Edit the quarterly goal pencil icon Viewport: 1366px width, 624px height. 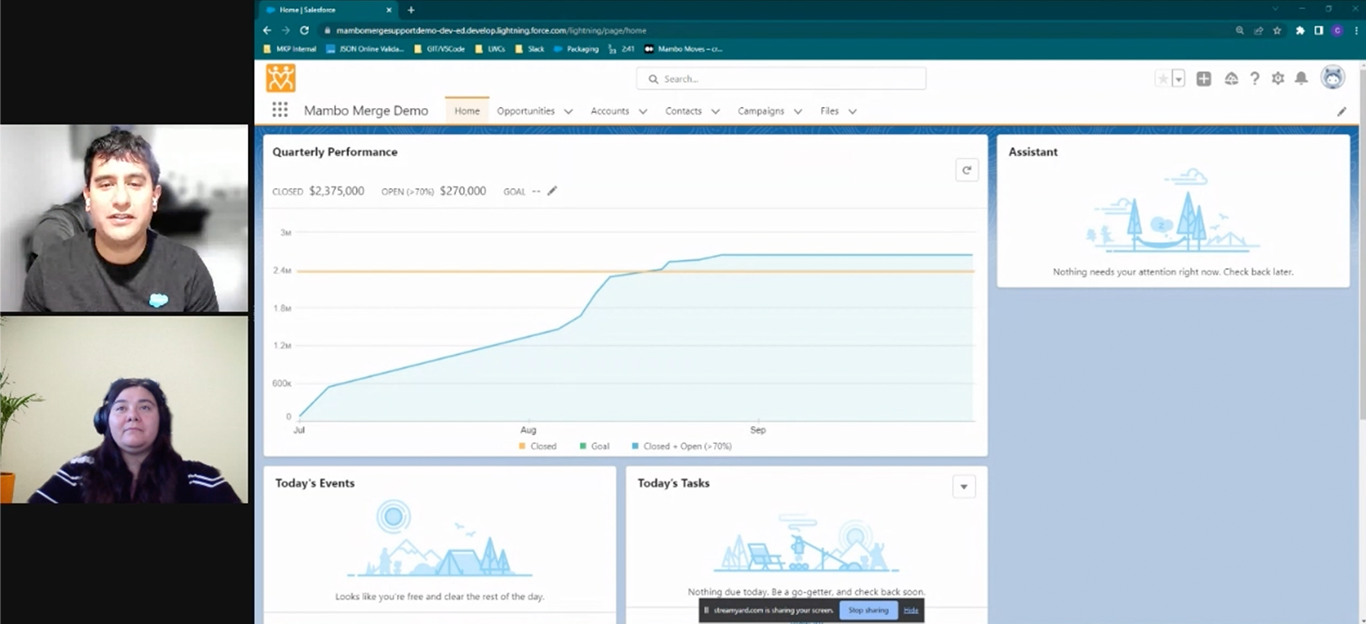(x=552, y=191)
